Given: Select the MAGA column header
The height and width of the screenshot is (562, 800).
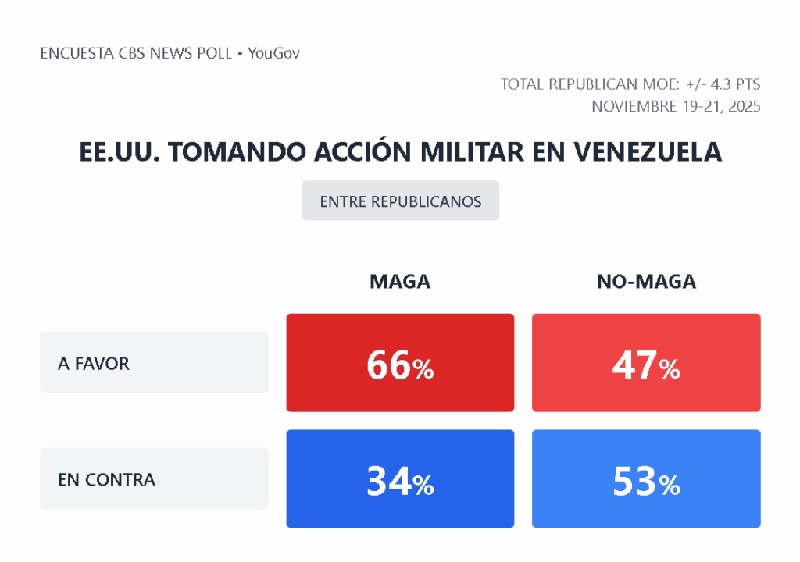Looking at the screenshot, I should coord(400,282).
